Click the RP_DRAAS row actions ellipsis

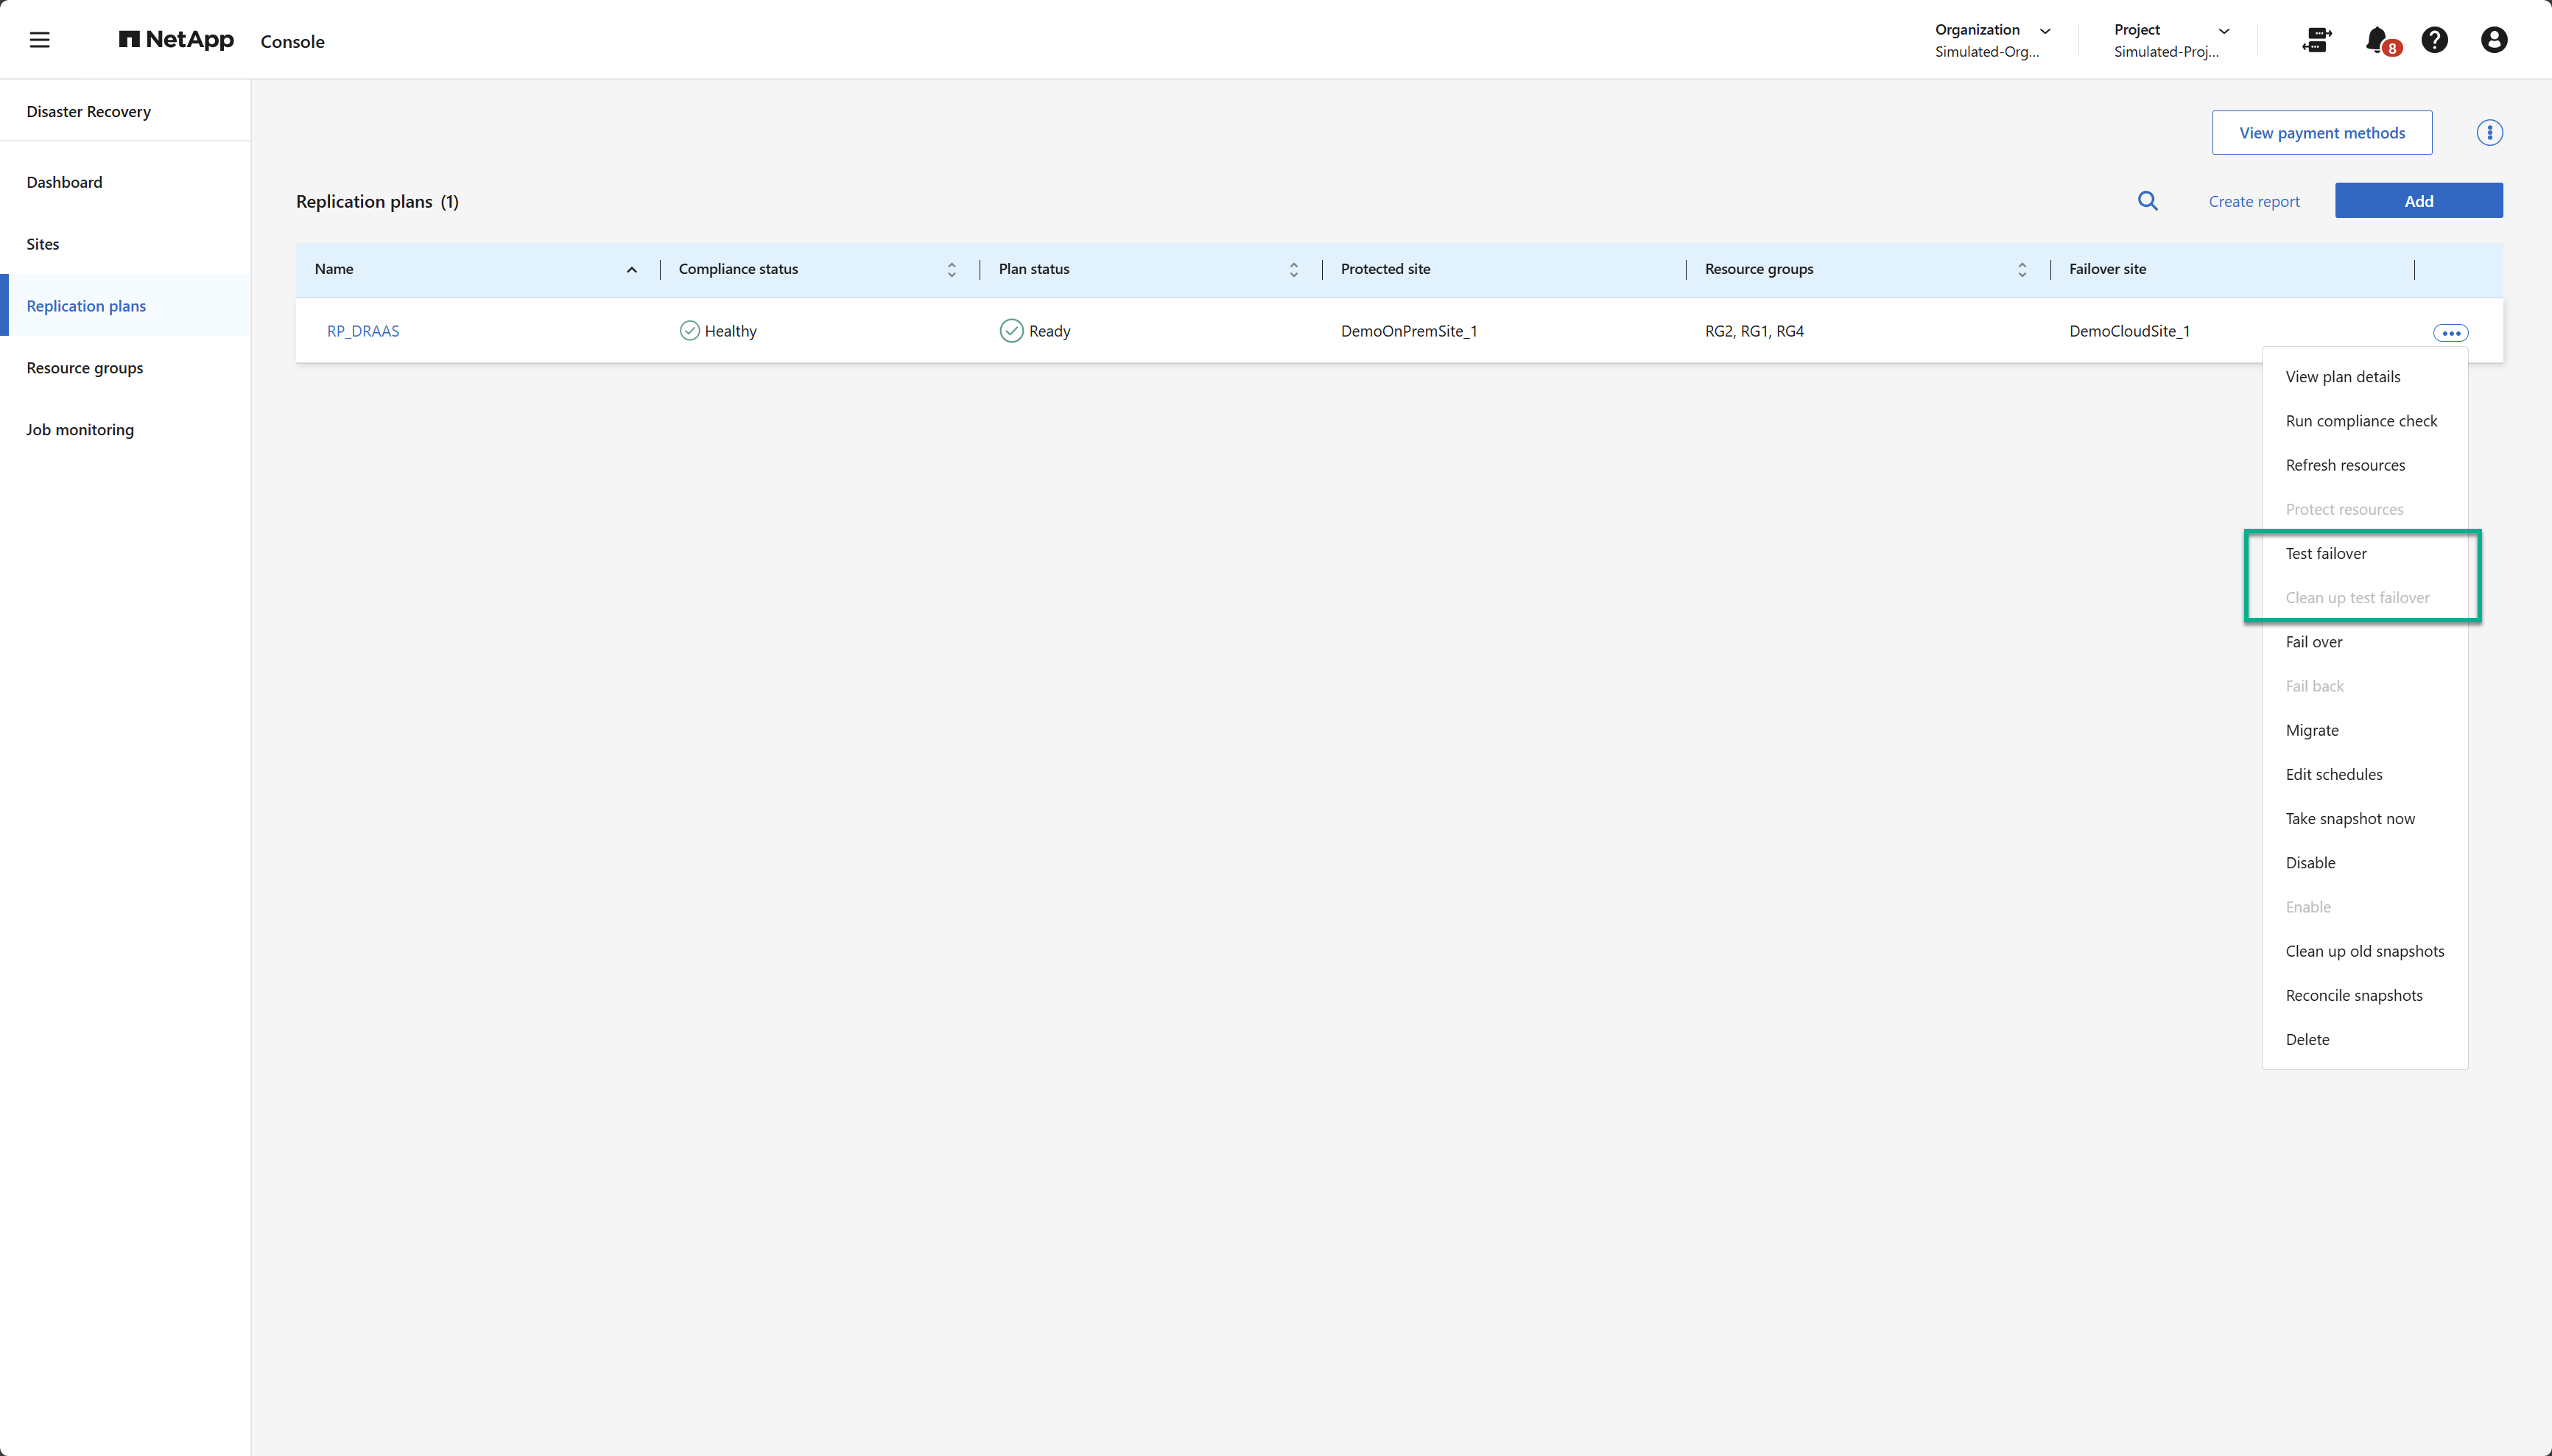(x=2450, y=333)
